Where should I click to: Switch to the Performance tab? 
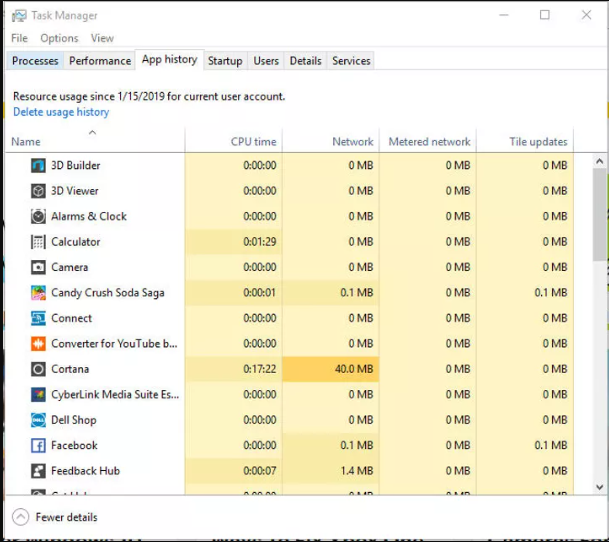pyautogui.click(x=100, y=61)
